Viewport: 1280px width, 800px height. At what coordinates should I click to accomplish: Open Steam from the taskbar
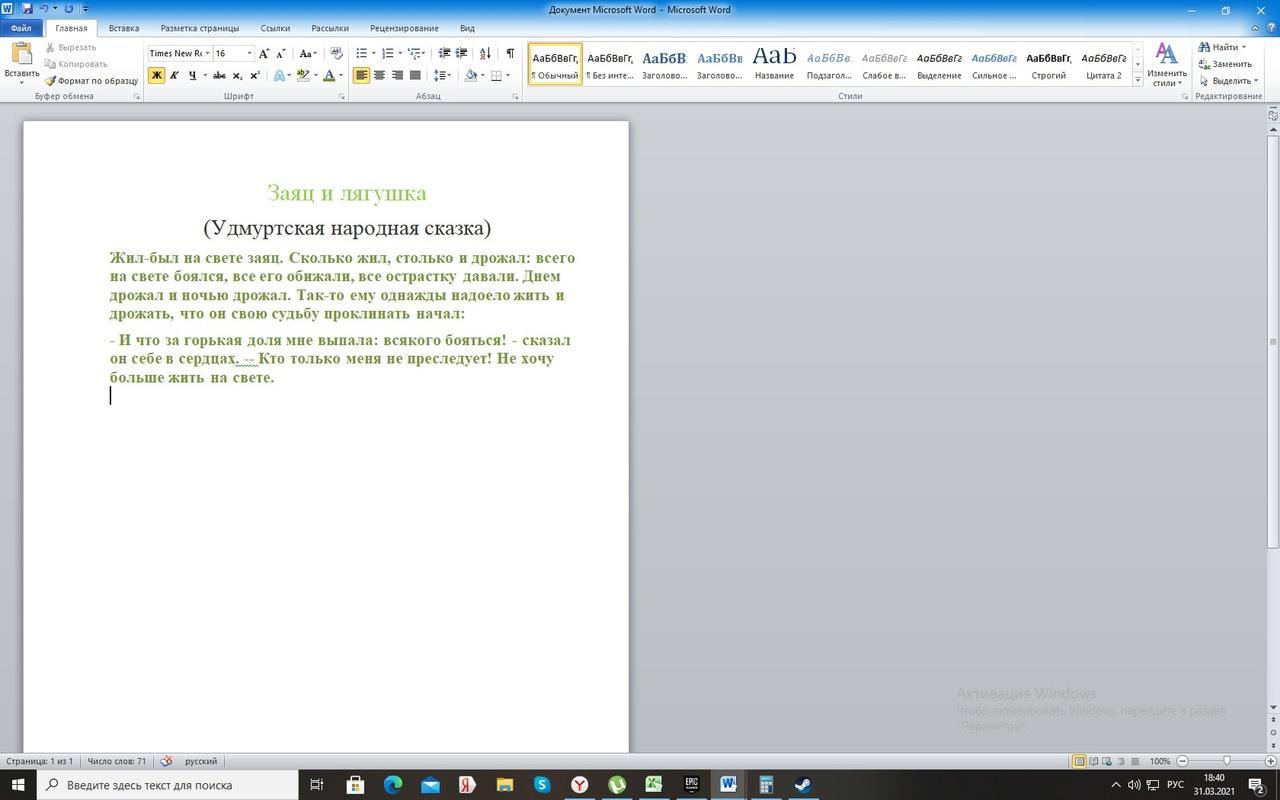802,785
